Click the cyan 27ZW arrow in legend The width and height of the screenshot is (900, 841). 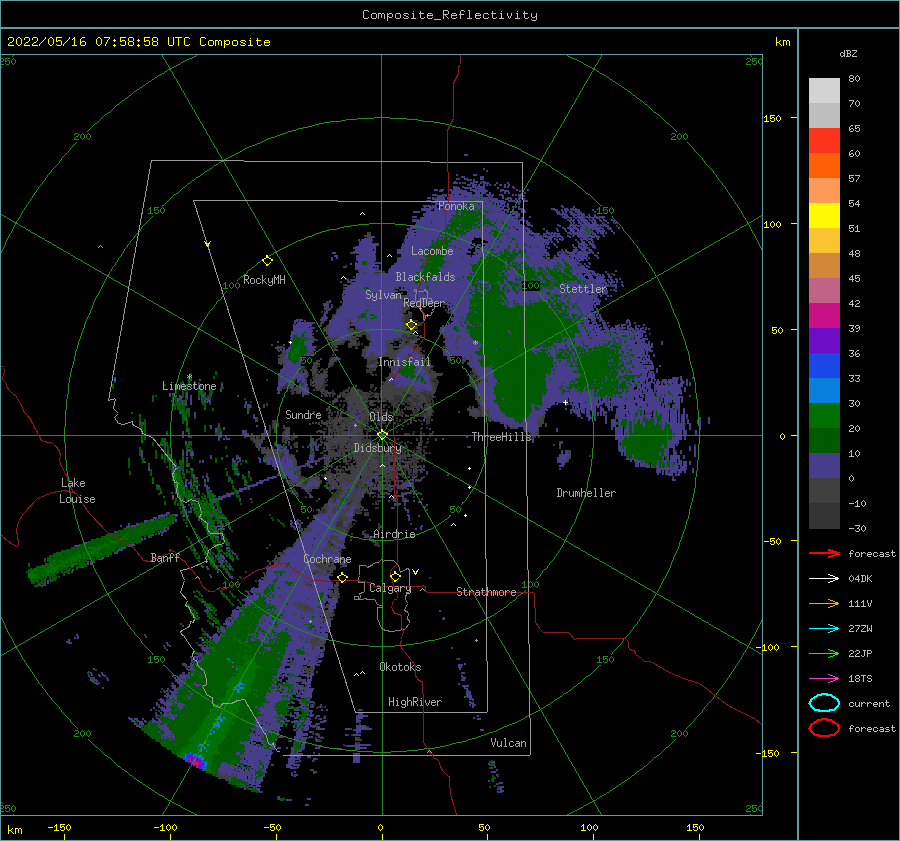[824, 629]
